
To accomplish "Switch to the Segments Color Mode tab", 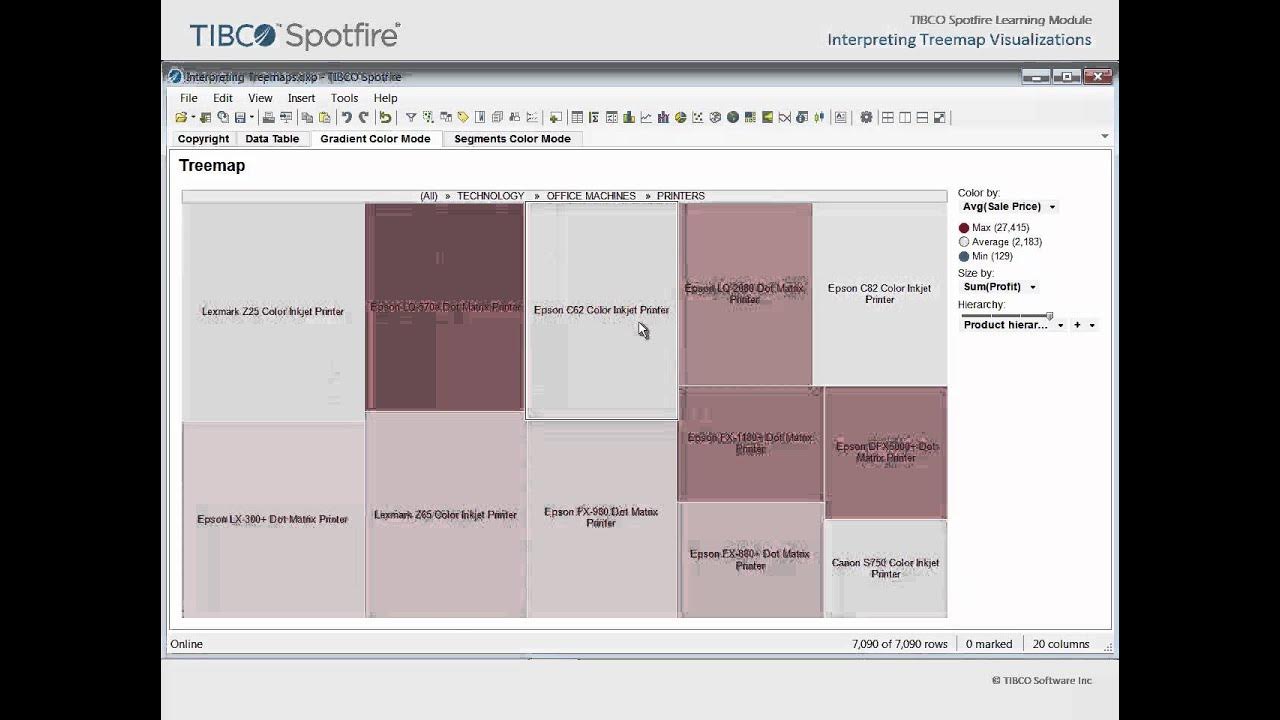I will (512, 139).
